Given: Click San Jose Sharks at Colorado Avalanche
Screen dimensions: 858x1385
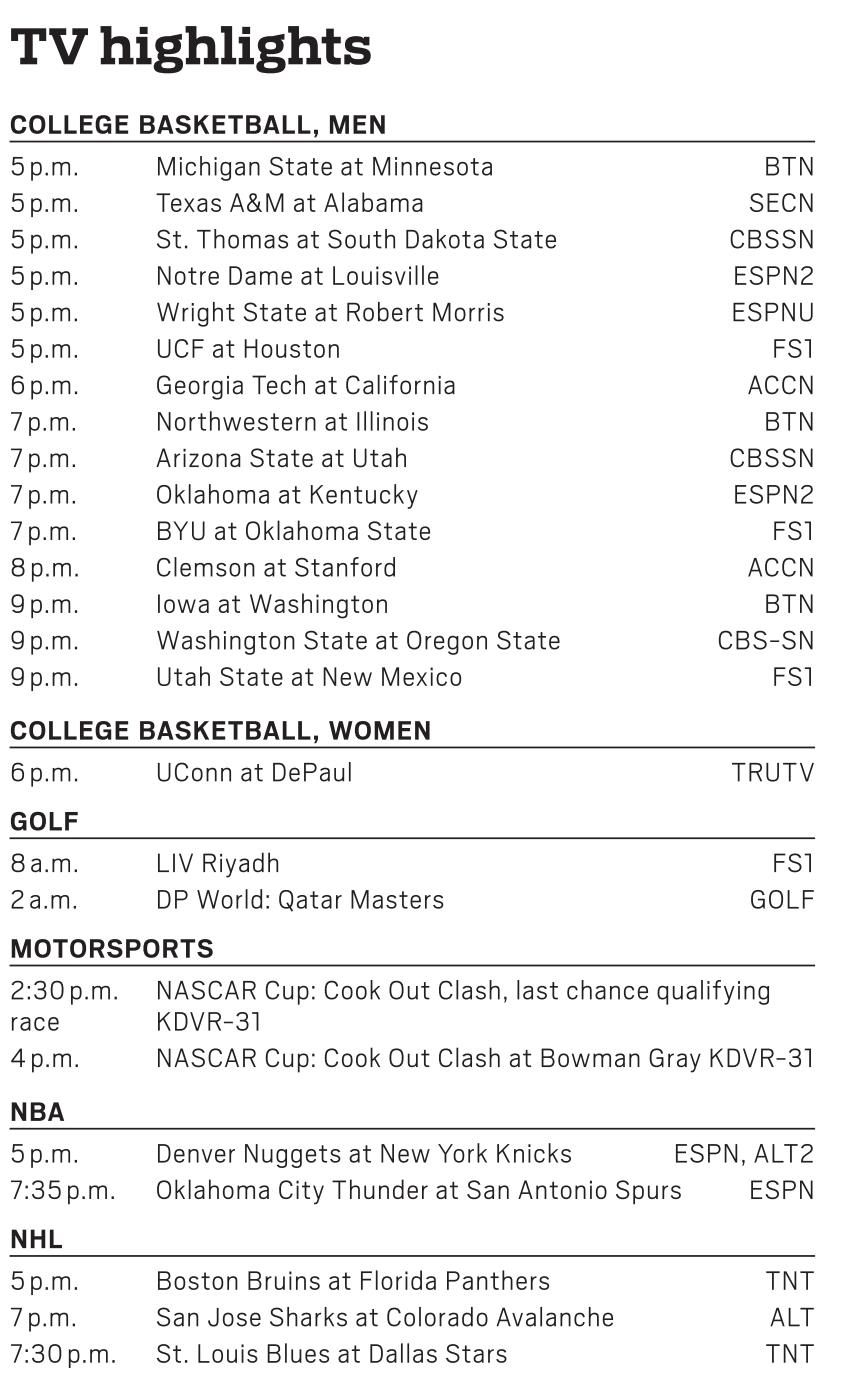Looking at the screenshot, I should 384,1318.
